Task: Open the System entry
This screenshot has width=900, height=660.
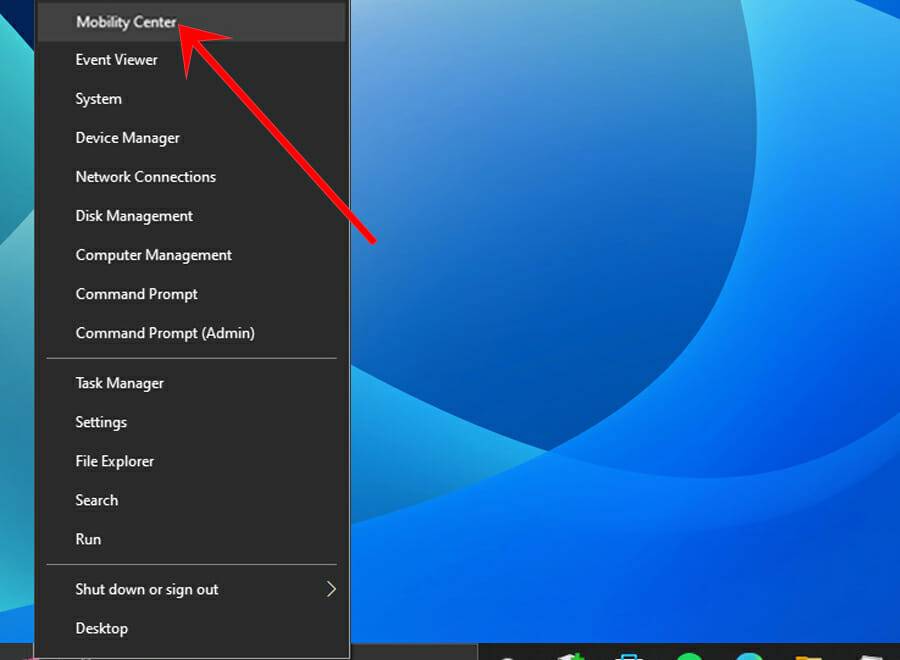Action: [x=98, y=99]
